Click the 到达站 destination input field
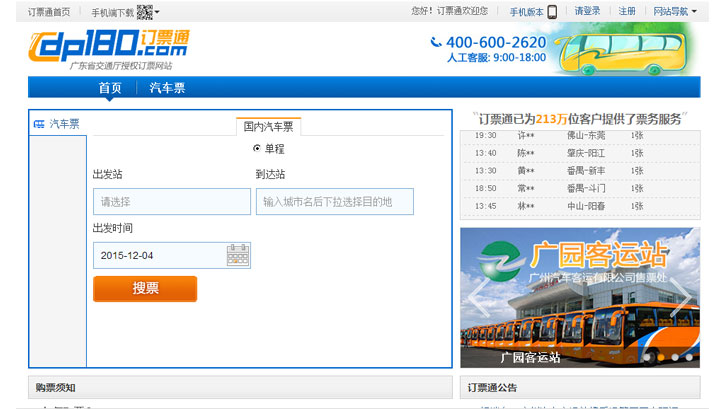This screenshot has height=409, width=723. [x=334, y=201]
